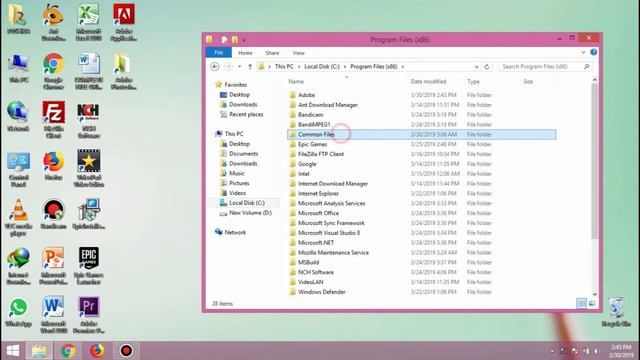Open the Adobe red desktop shortcut
The width and height of the screenshot is (640, 360).
click(x=124, y=22)
